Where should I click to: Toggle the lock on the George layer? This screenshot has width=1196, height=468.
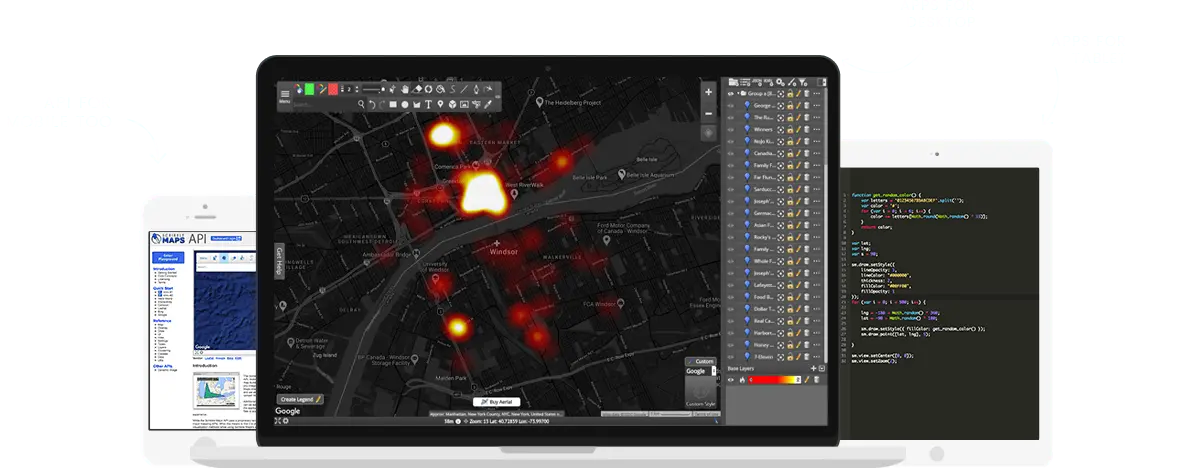pyautogui.click(x=789, y=105)
